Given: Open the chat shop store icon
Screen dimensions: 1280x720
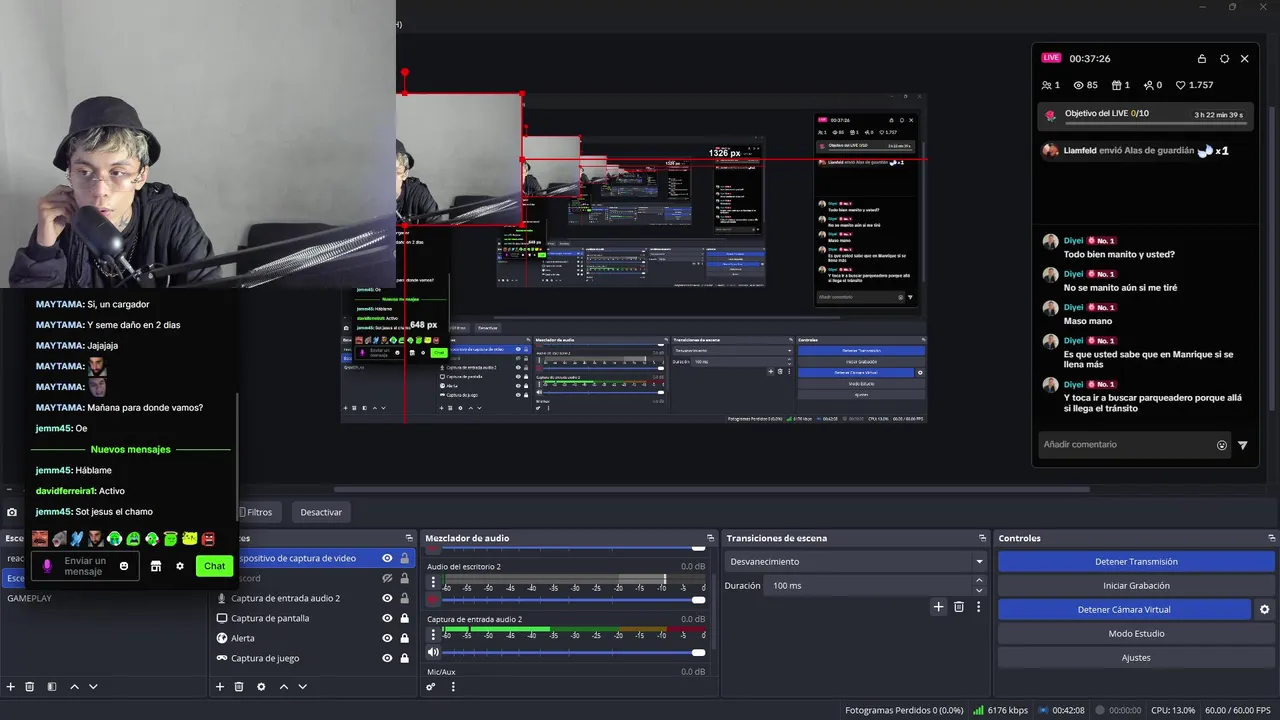Looking at the screenshot, I should (156, 566).
